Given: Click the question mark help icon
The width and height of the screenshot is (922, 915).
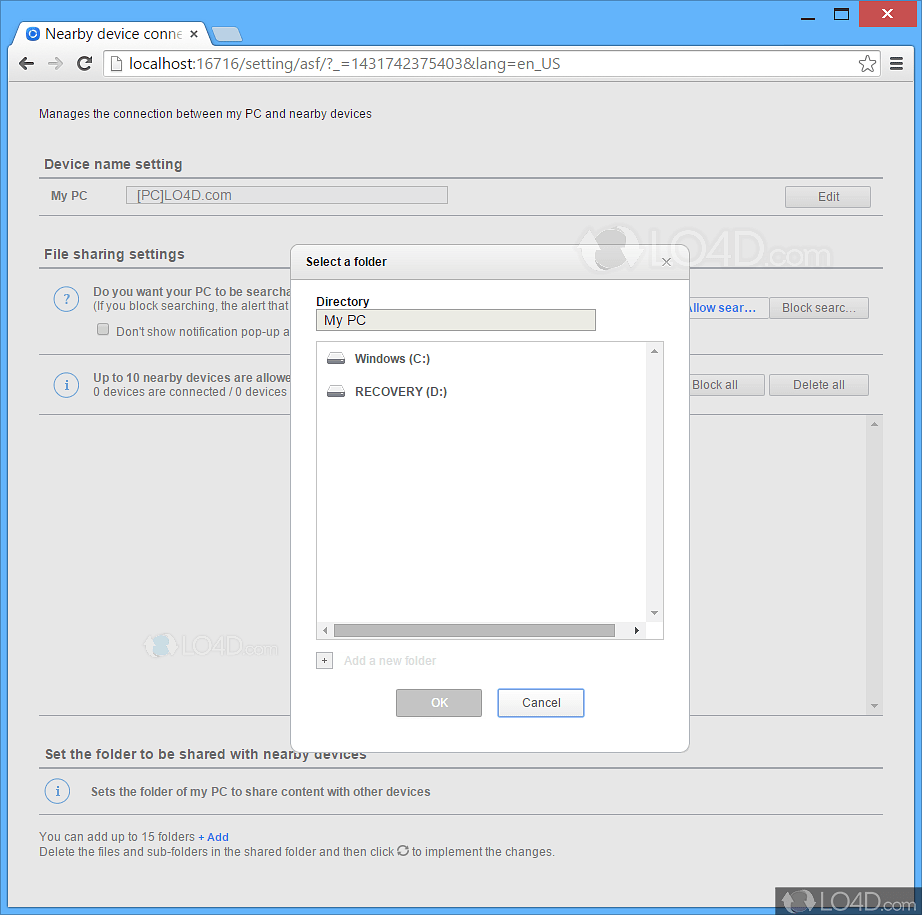Looking at the screenshot, I should coord(66,298).
